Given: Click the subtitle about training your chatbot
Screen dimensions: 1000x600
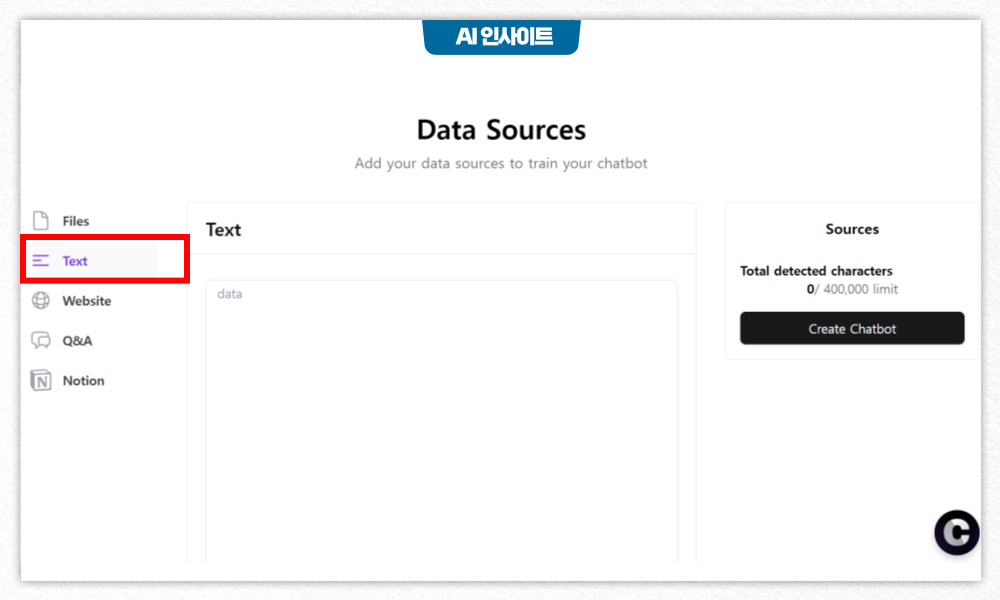Looking at the screenshot, I should 501,163.
